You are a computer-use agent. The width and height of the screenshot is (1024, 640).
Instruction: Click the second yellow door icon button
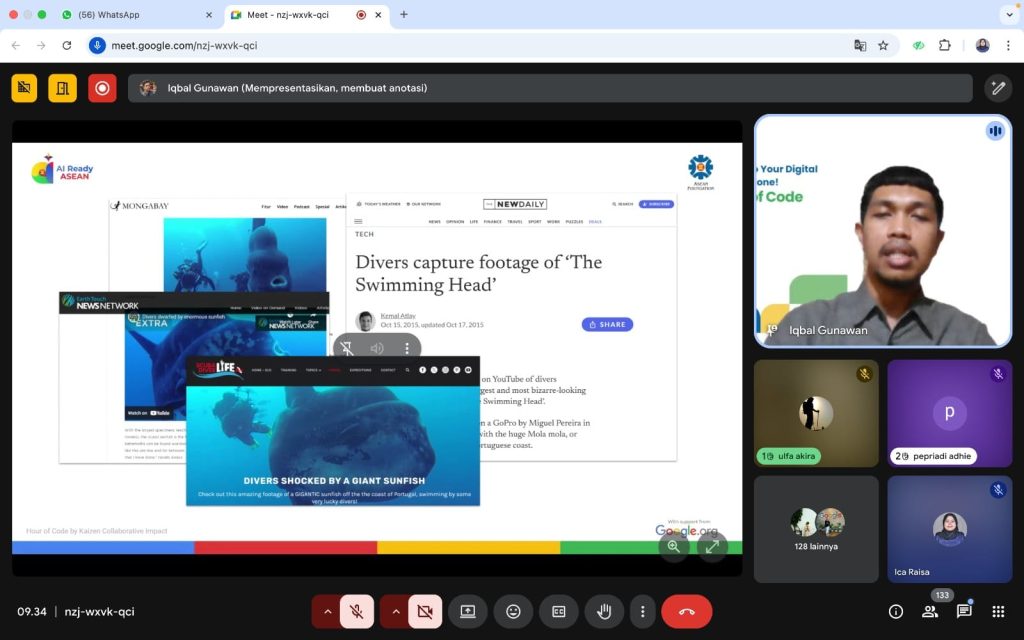63,88
